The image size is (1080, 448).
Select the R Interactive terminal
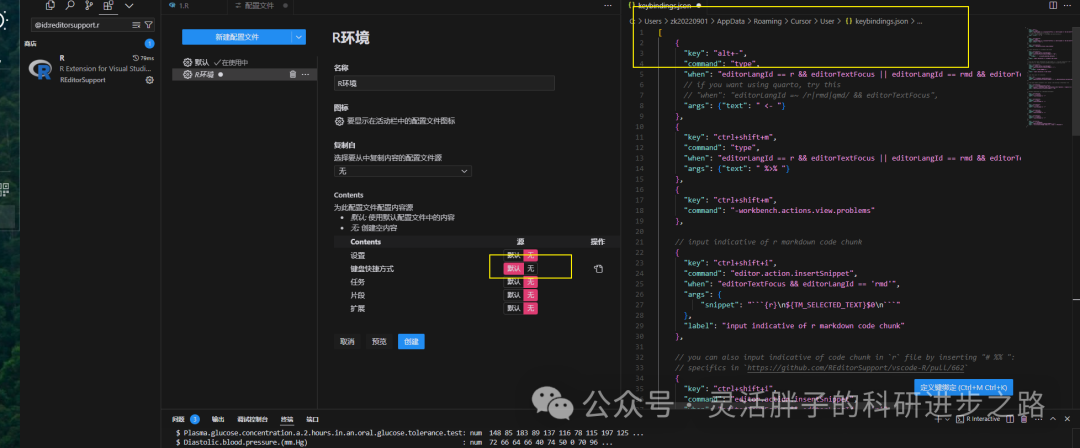coord(978,419)
